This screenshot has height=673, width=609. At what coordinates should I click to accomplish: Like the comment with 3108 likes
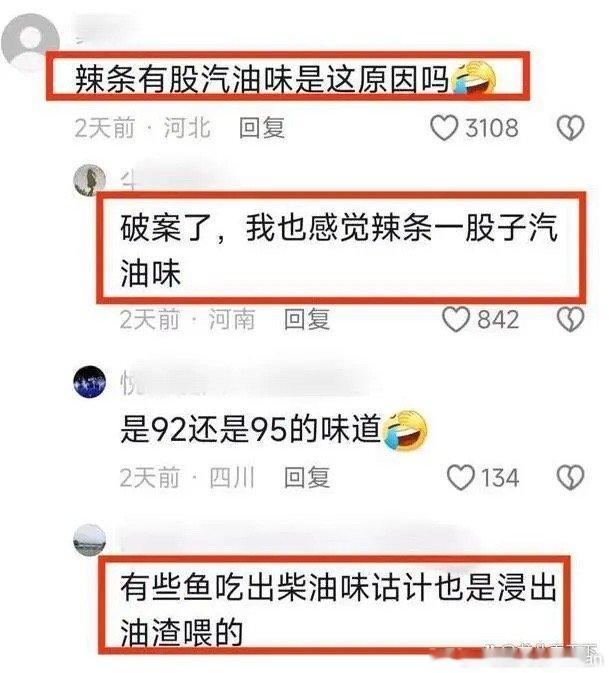tap(444, 128)
